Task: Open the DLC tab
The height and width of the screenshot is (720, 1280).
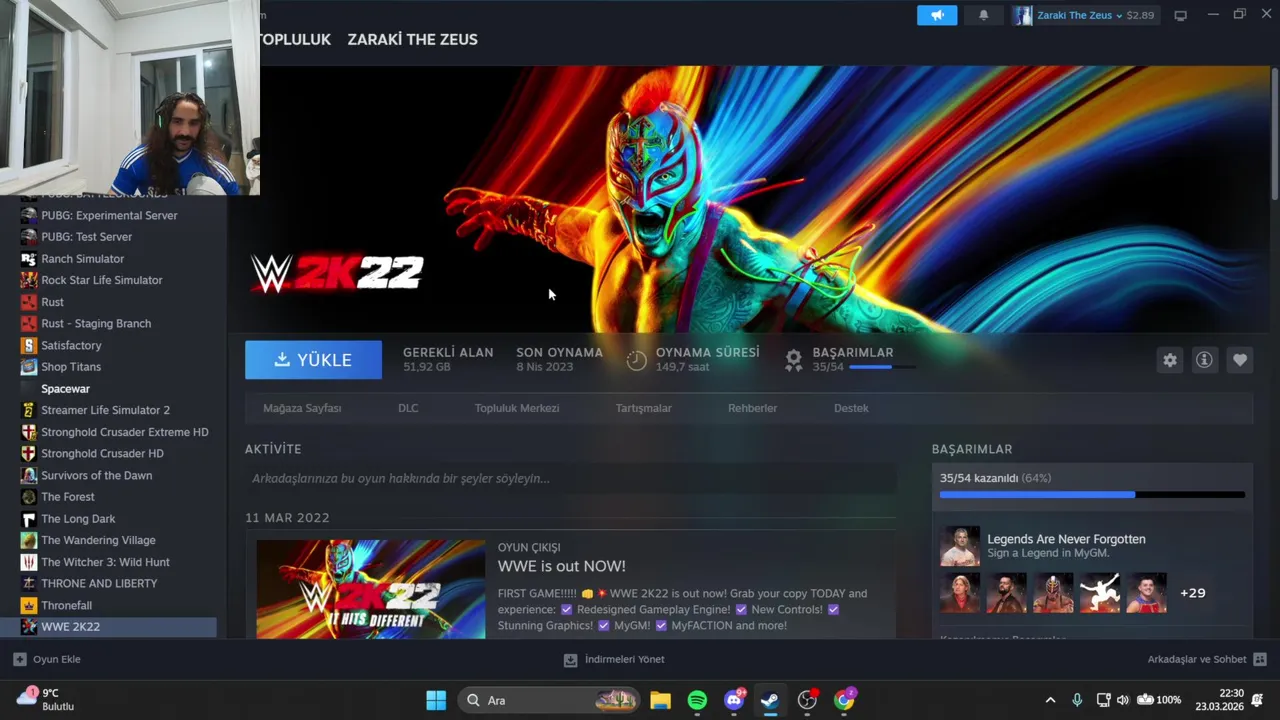Action: pyautogui.click(x=408, y=408)
